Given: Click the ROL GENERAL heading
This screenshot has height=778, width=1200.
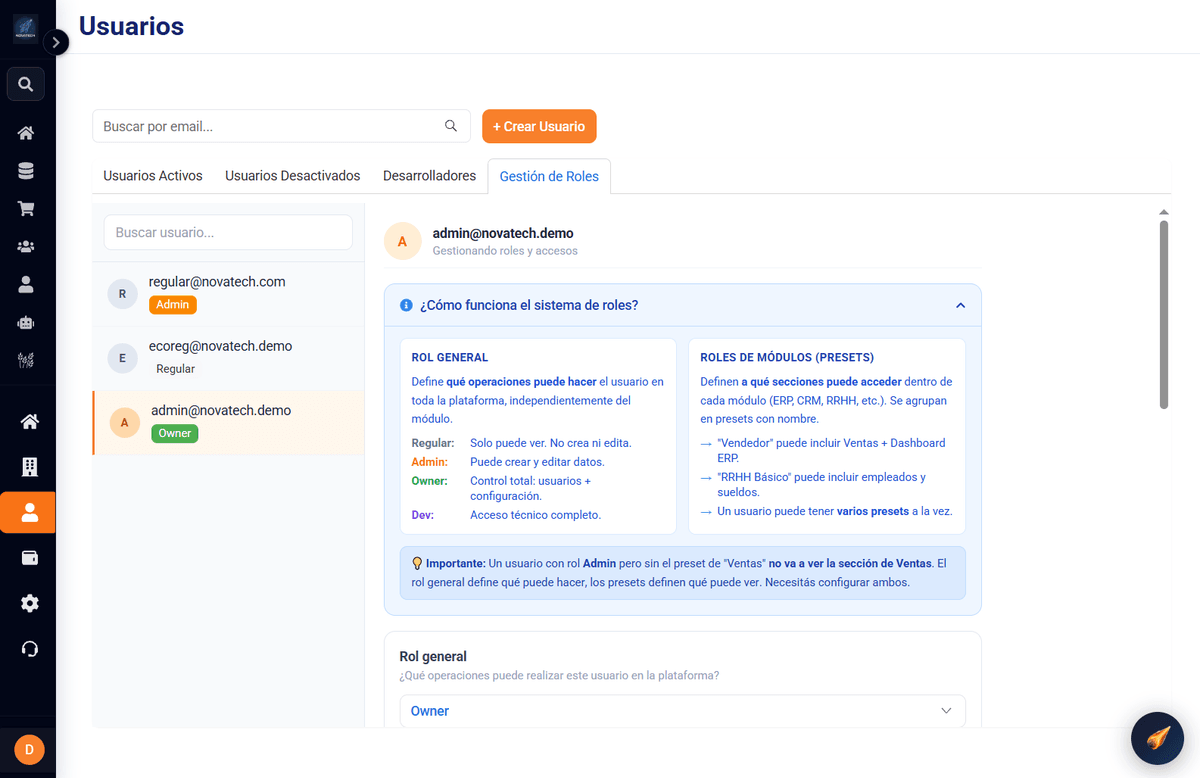Looking at the screenshot, I should coord(450,357).
